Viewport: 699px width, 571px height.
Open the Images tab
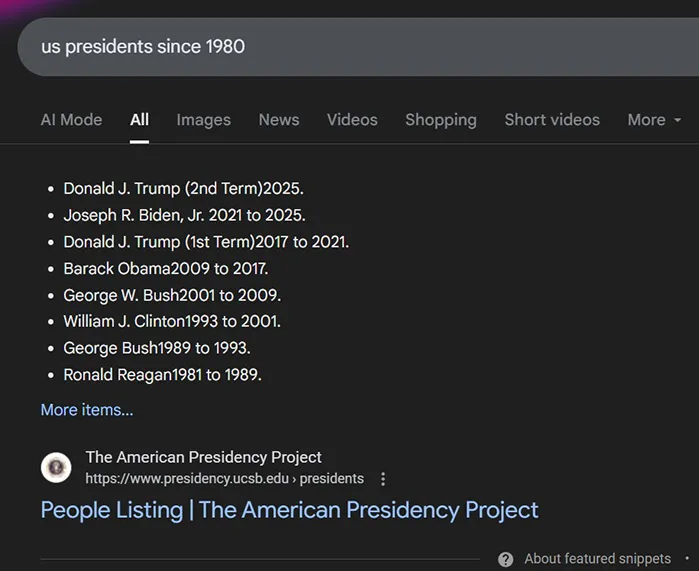[x=203, y=120]
